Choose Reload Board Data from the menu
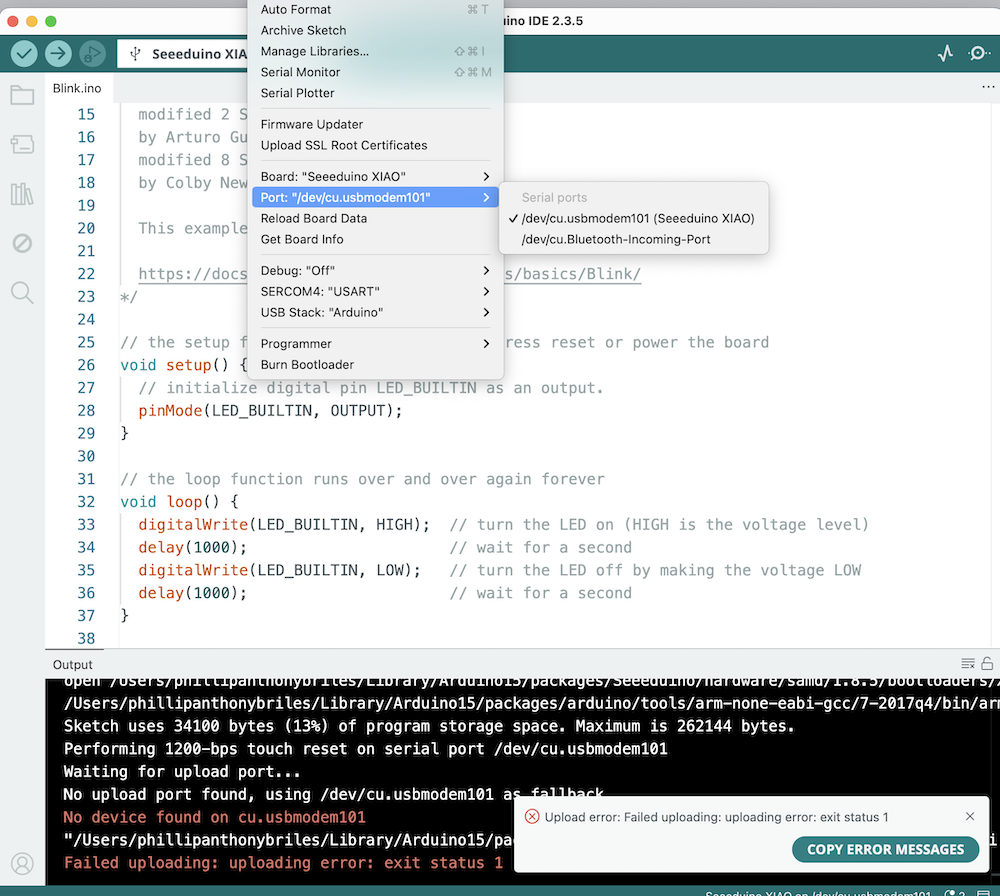 point(375,218)
